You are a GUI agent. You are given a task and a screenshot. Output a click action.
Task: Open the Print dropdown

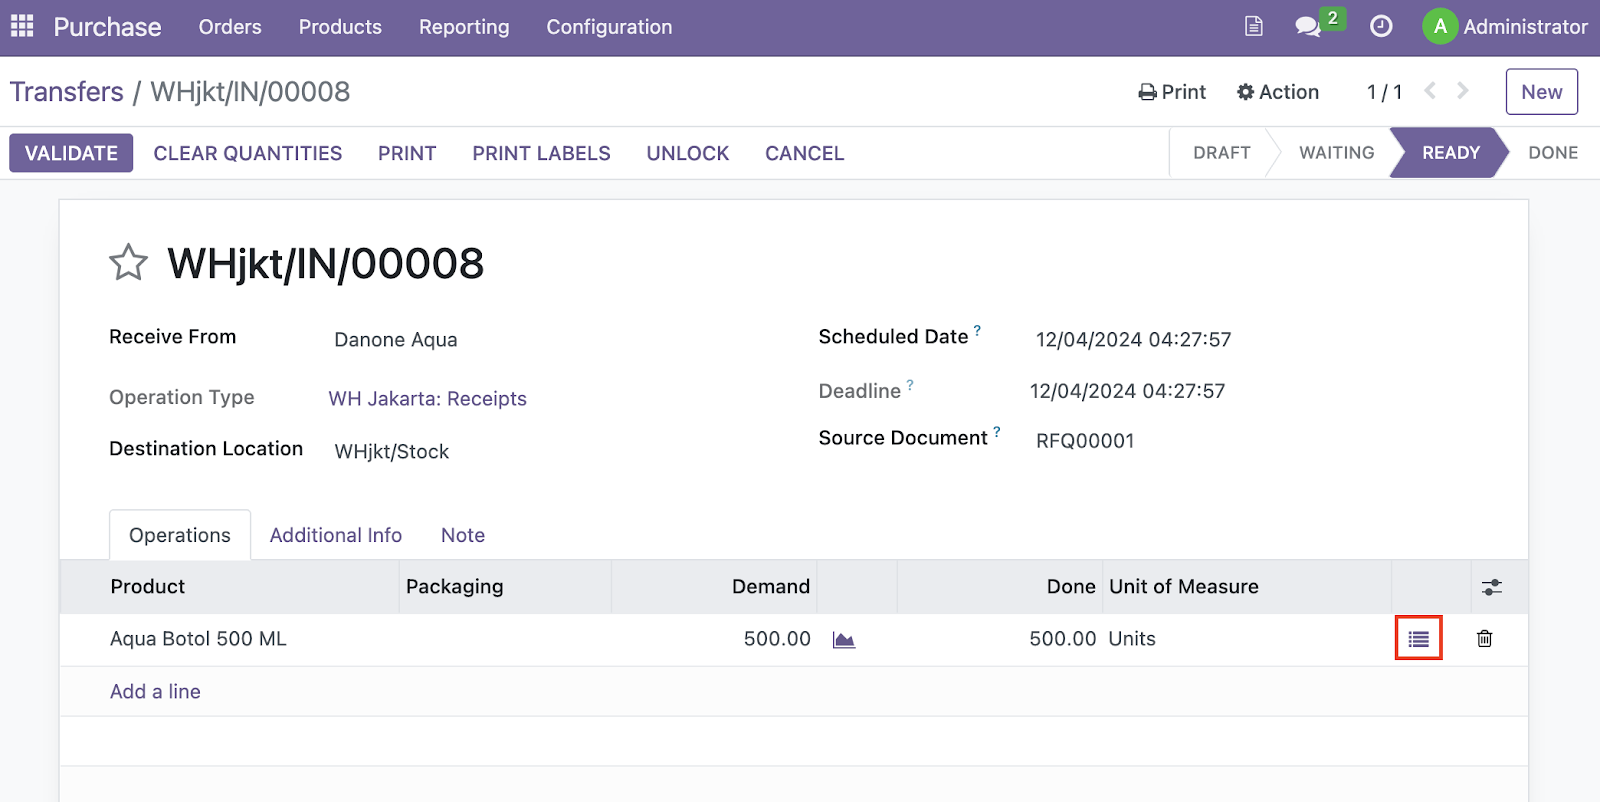[1172, 92]
